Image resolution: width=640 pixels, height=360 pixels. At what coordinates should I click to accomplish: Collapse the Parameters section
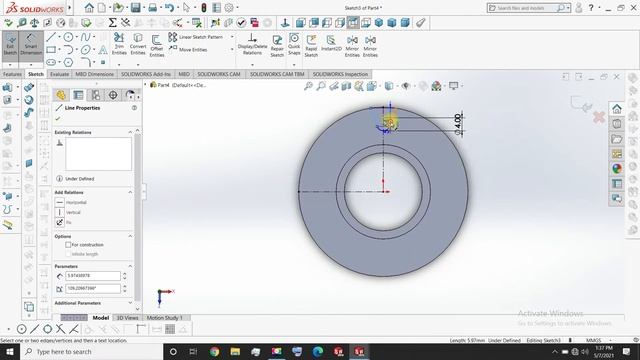point(130,266)
